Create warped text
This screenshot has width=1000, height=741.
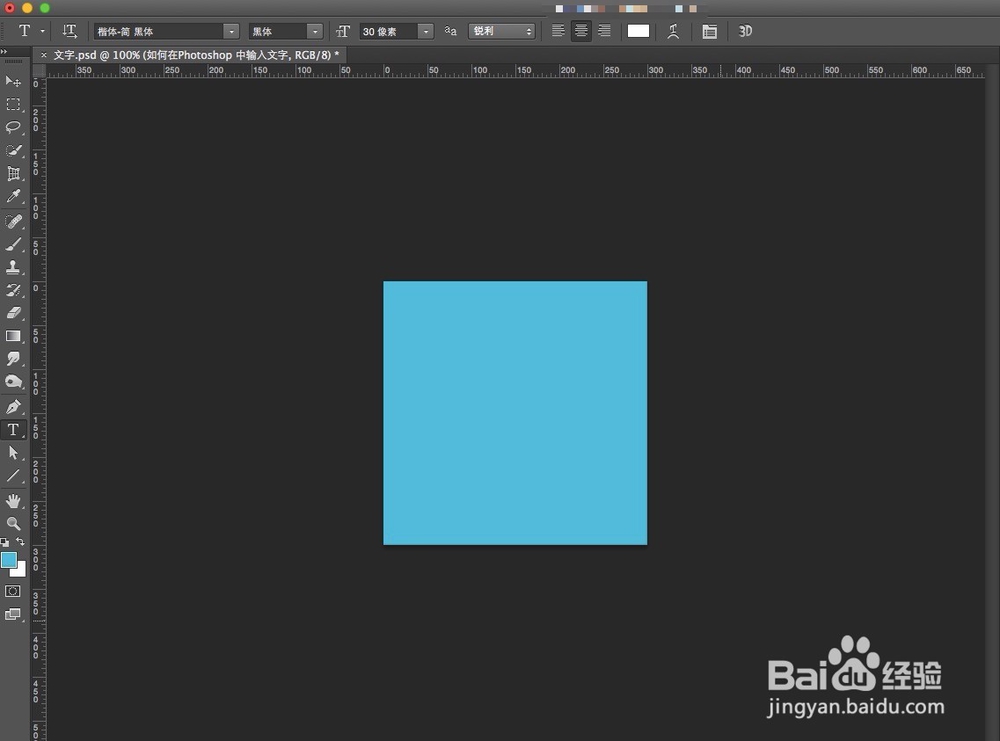(x=673, y=31)
